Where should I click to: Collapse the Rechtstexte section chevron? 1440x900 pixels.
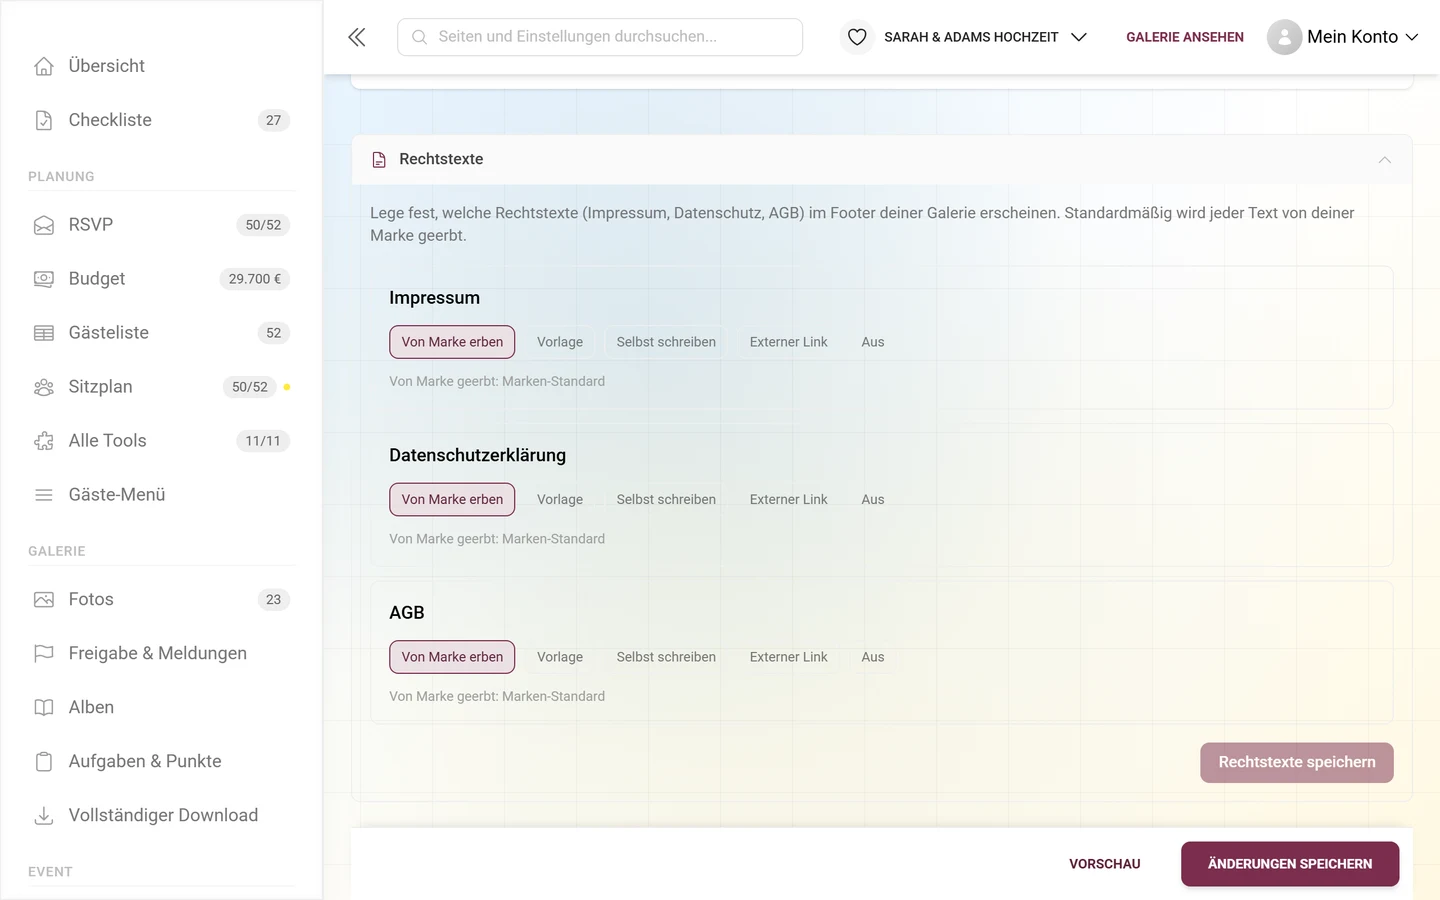coord(1384,160)
